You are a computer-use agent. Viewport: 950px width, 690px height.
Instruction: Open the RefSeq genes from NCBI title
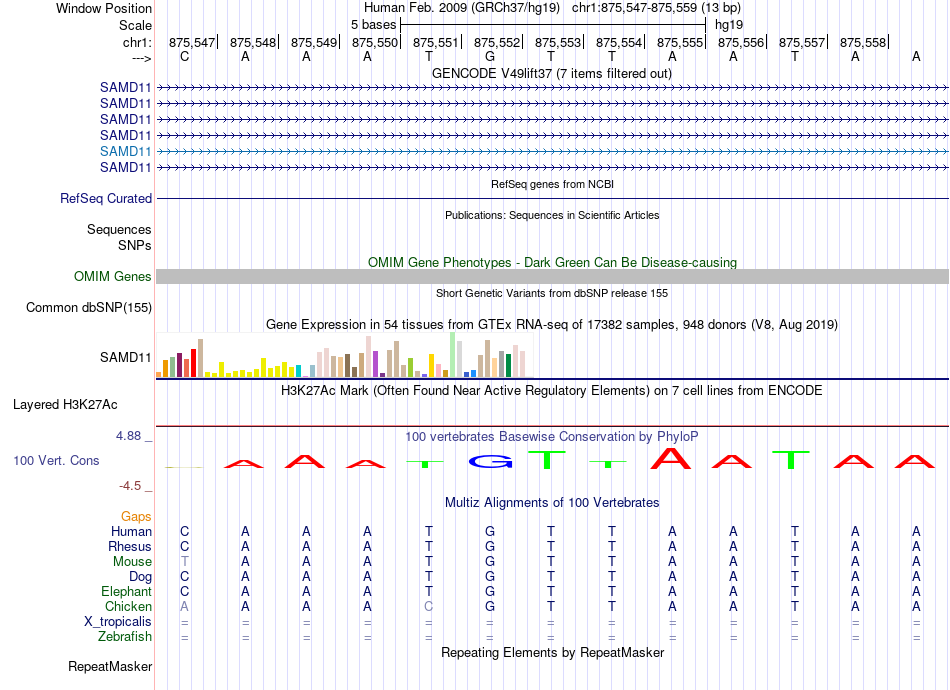click(x=552, y=184)
